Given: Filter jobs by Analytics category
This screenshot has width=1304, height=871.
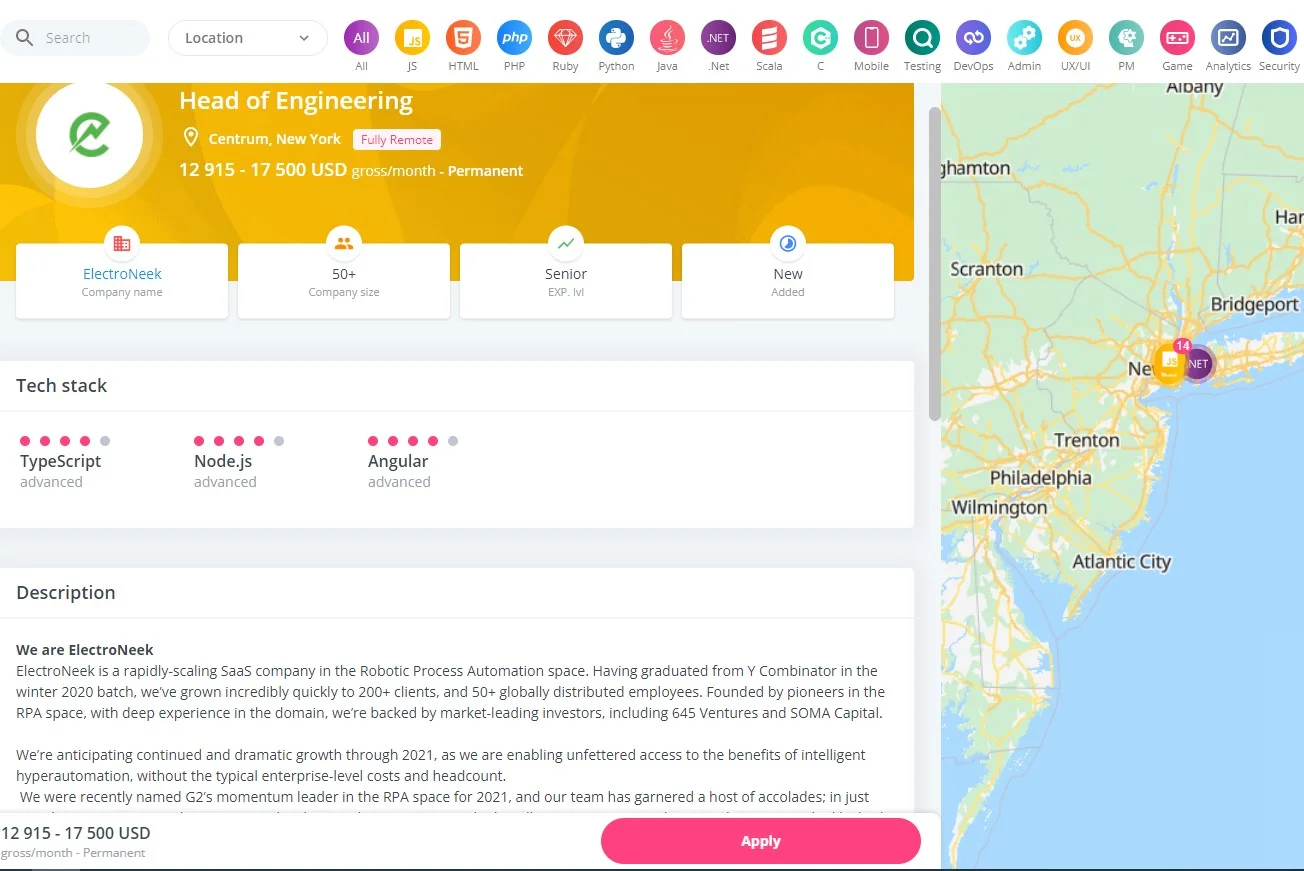Looking at the screenshot, I should click(x=1228, y=38).
